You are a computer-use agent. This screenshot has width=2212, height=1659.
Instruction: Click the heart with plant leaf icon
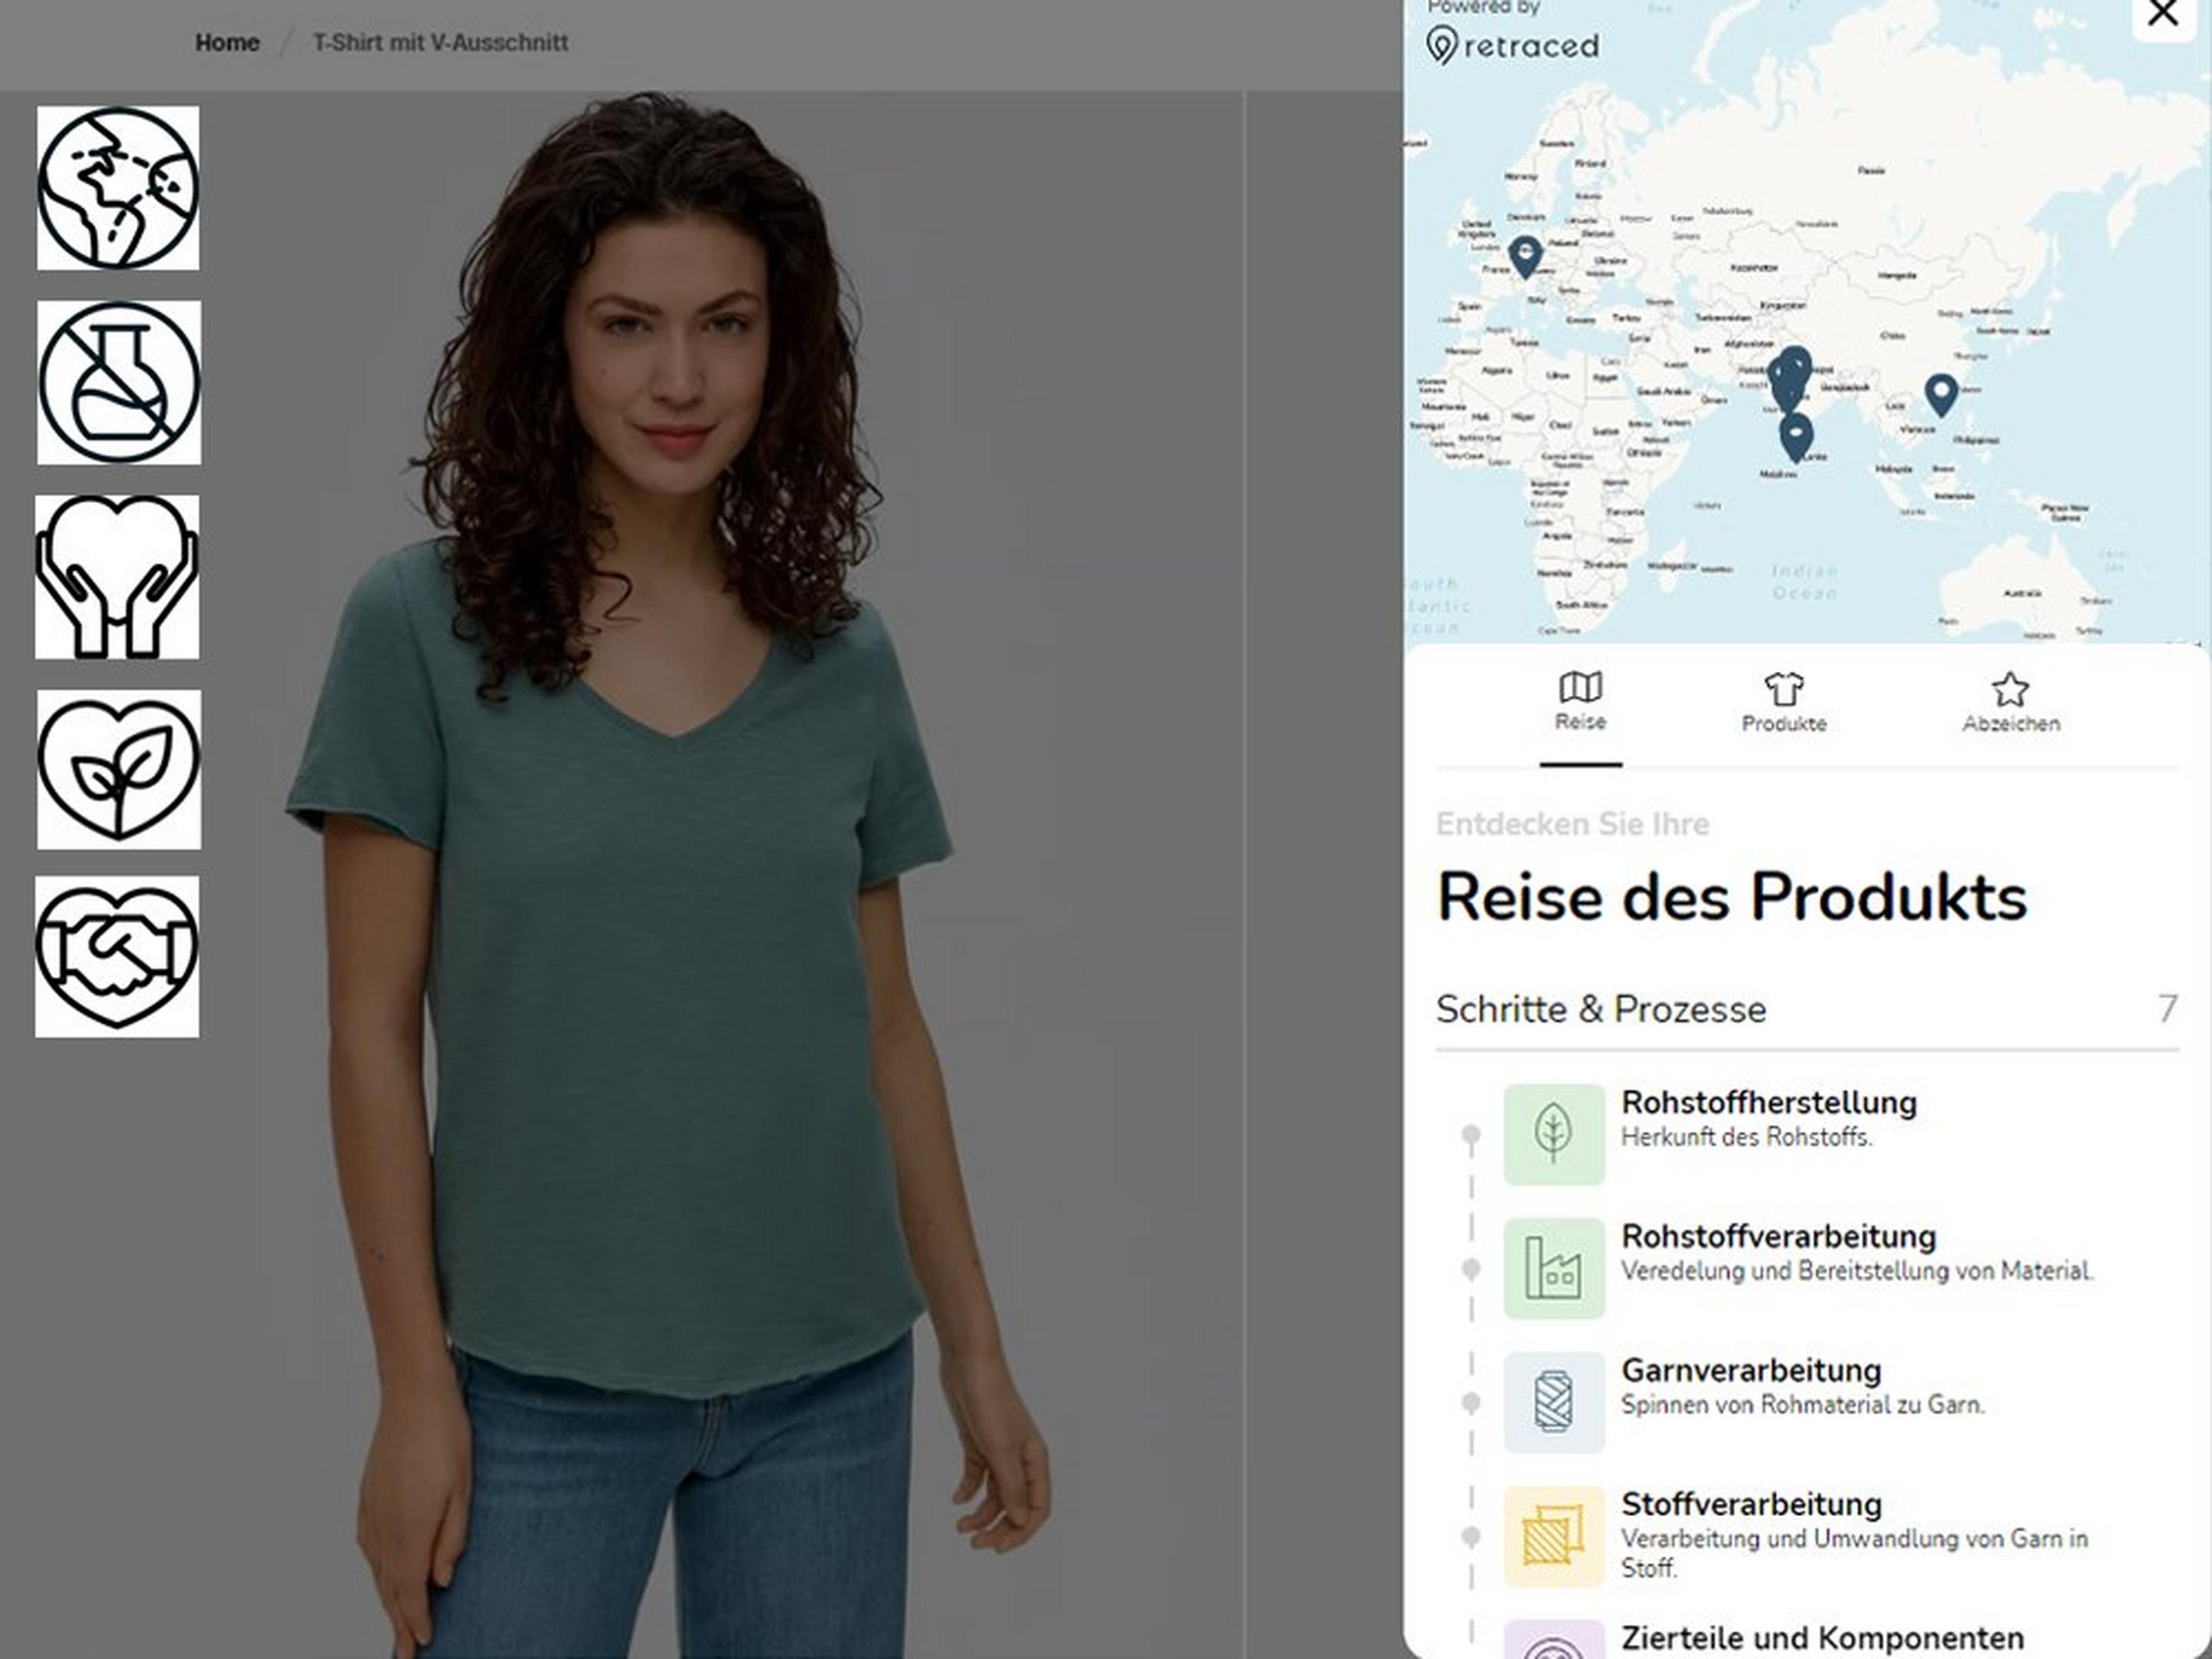(119, 769)
